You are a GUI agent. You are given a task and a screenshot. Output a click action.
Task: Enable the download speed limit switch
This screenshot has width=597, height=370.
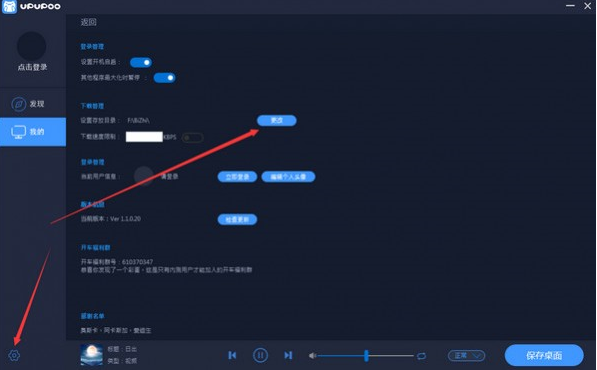coord(192,137)
